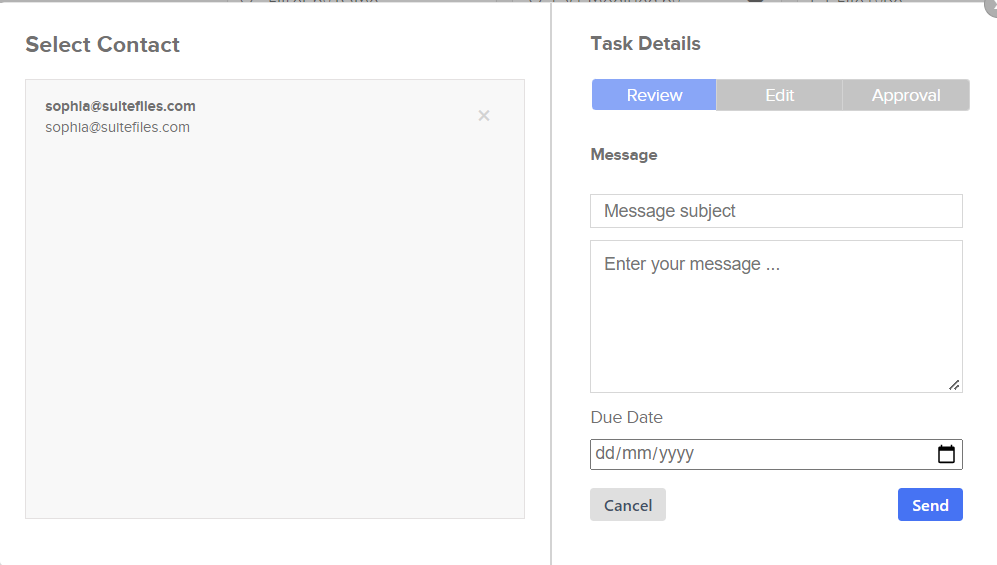Click the Task Details heading
This screenshot has height=565, width=997.
click(645, 43)
